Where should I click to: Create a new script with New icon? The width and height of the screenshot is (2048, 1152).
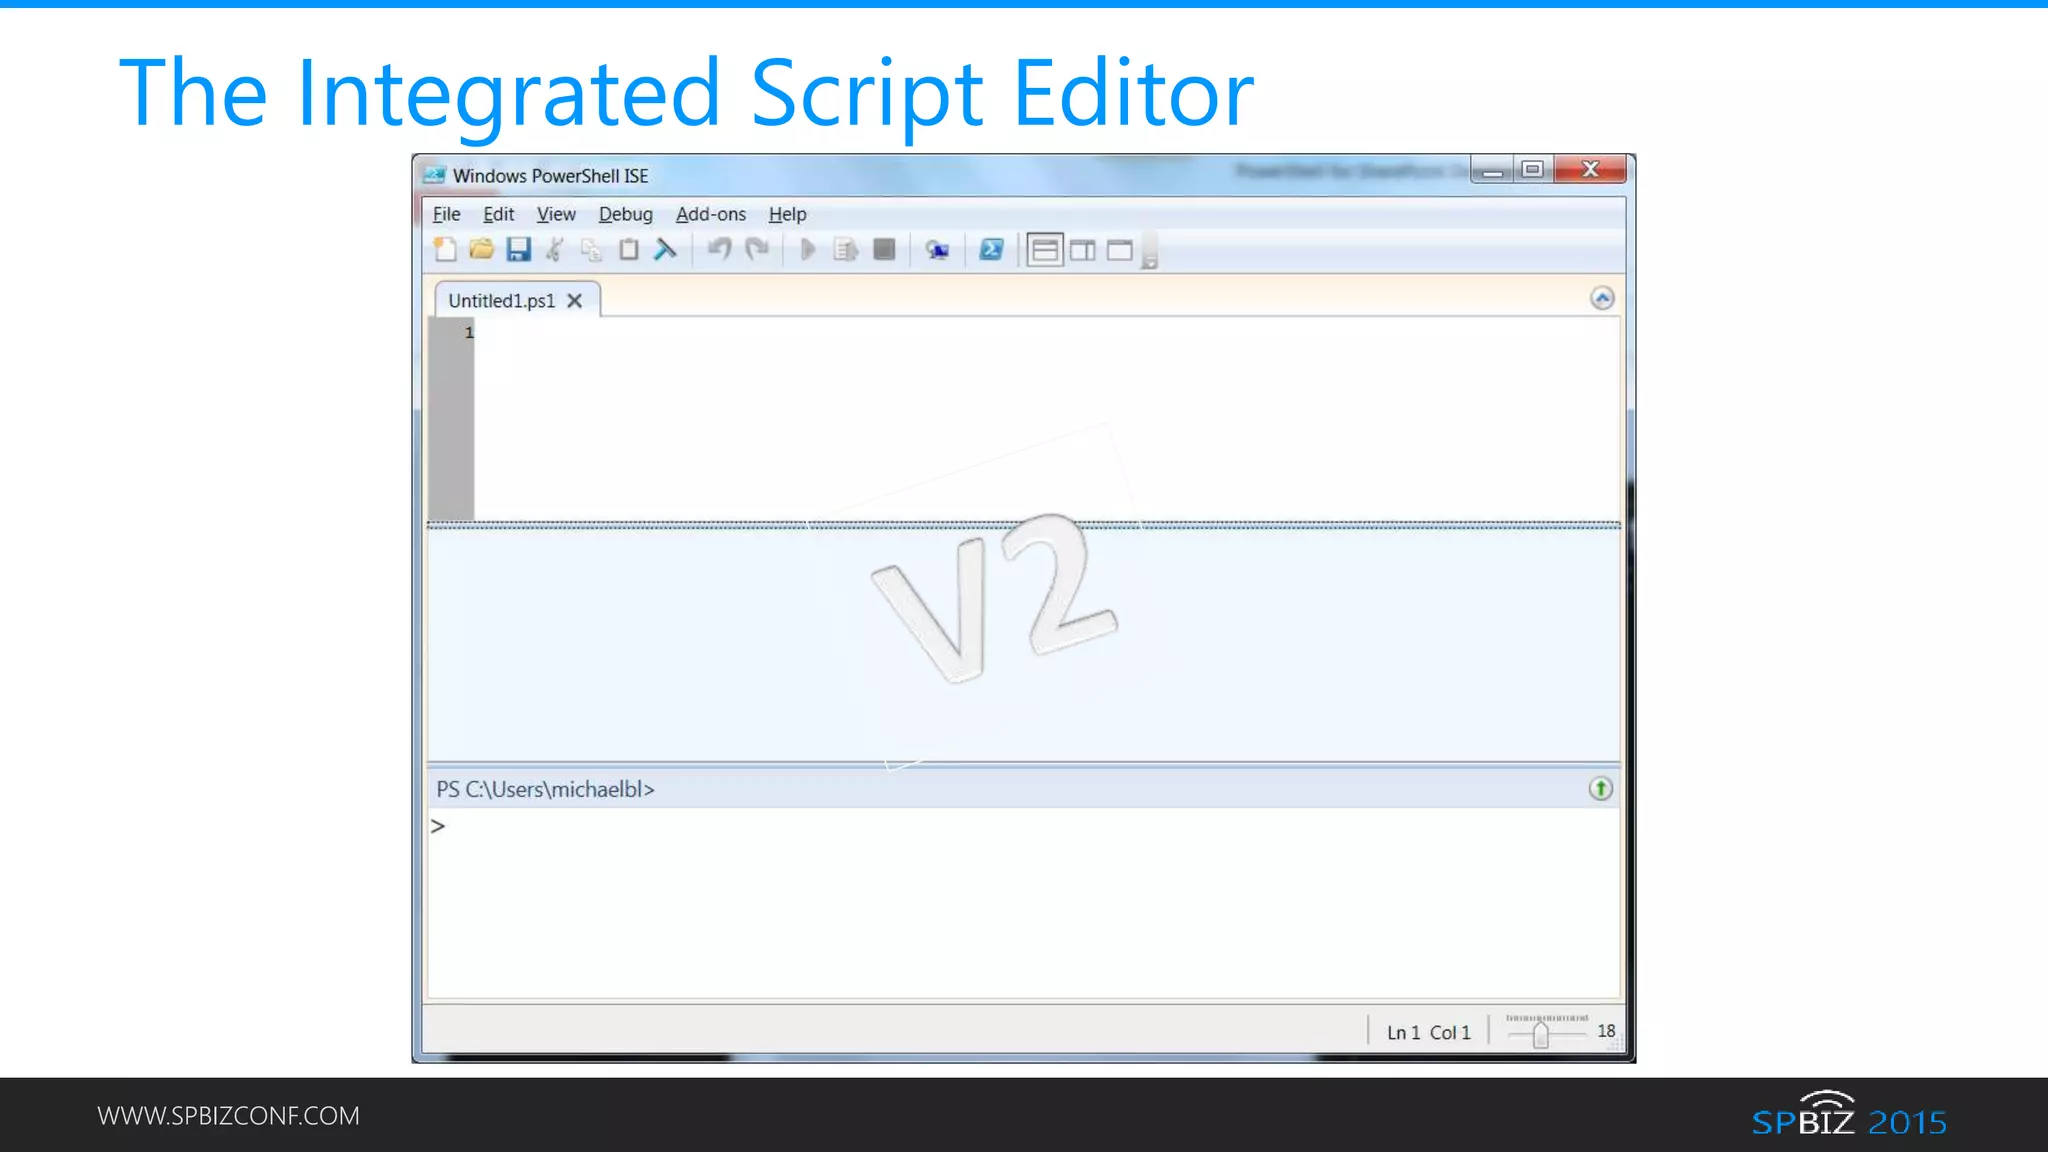445,250
